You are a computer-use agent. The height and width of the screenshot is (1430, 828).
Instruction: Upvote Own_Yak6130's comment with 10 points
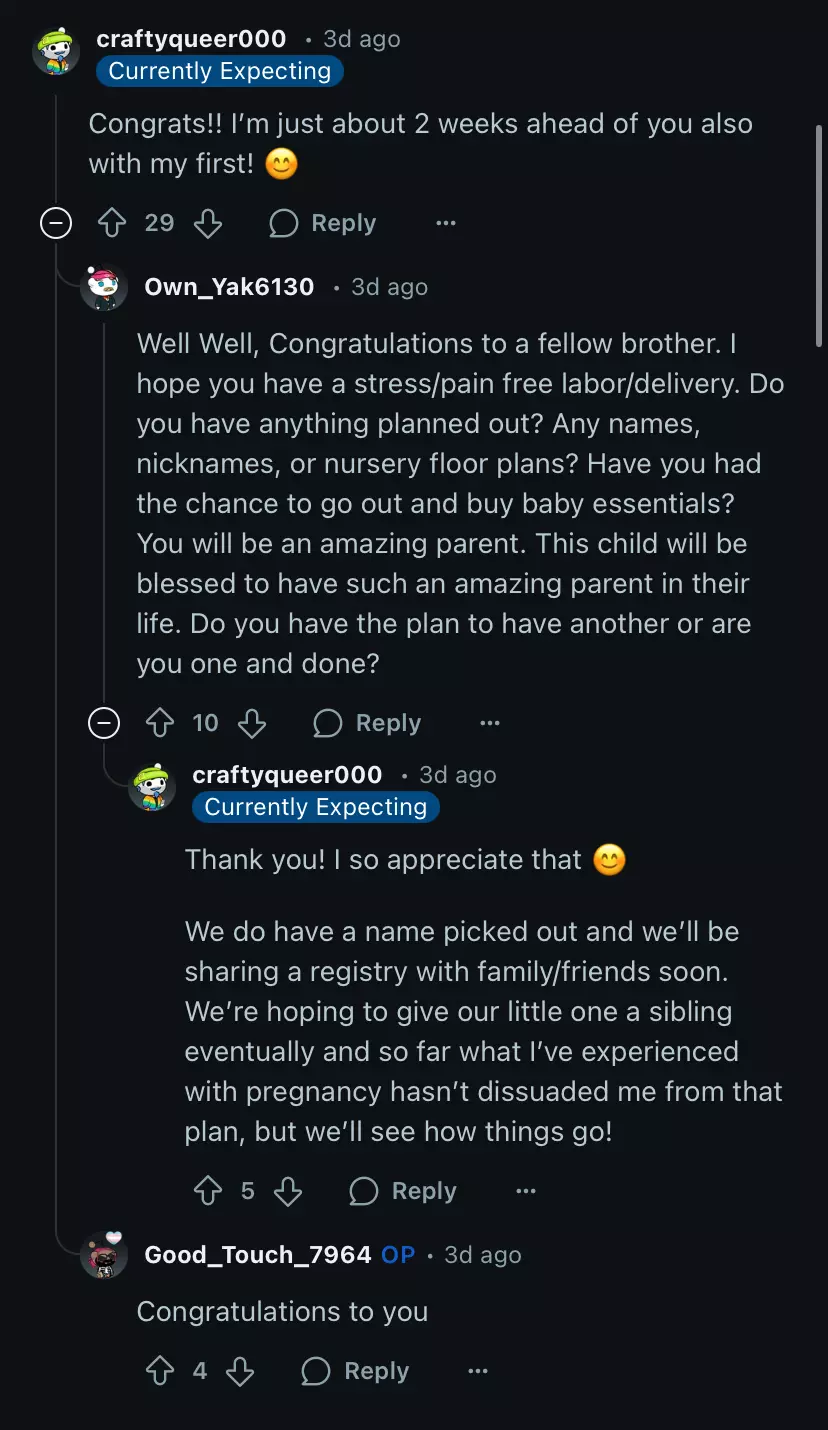[160, 723]
